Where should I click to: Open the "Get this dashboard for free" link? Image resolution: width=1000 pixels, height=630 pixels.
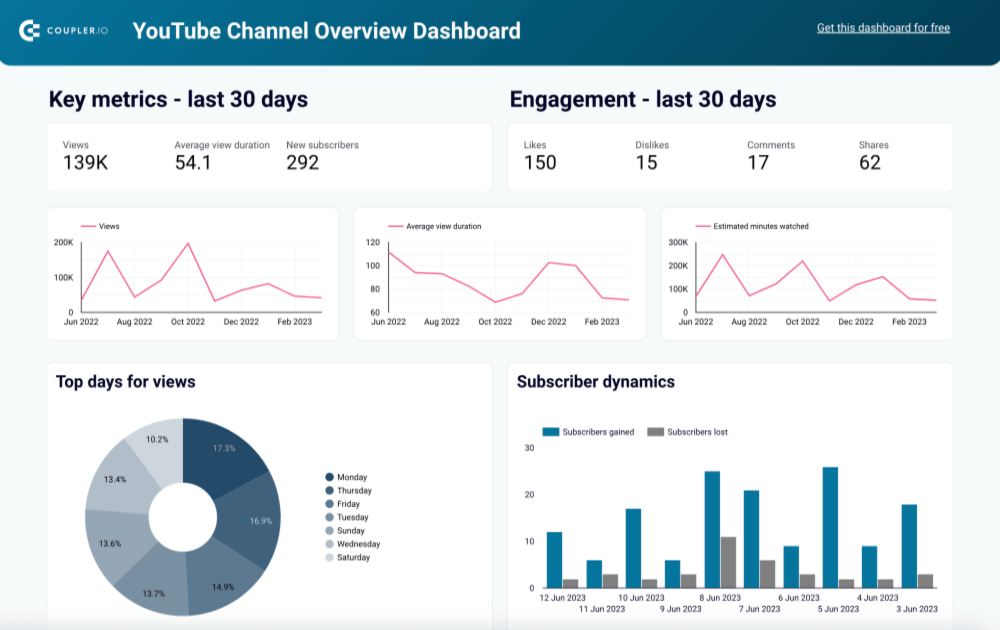pos(883,28)
